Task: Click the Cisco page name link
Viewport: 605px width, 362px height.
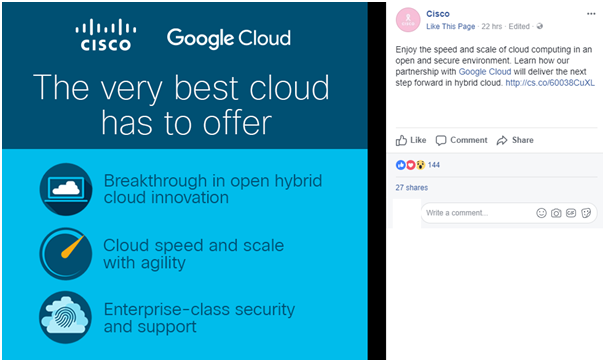Action: 438,14
